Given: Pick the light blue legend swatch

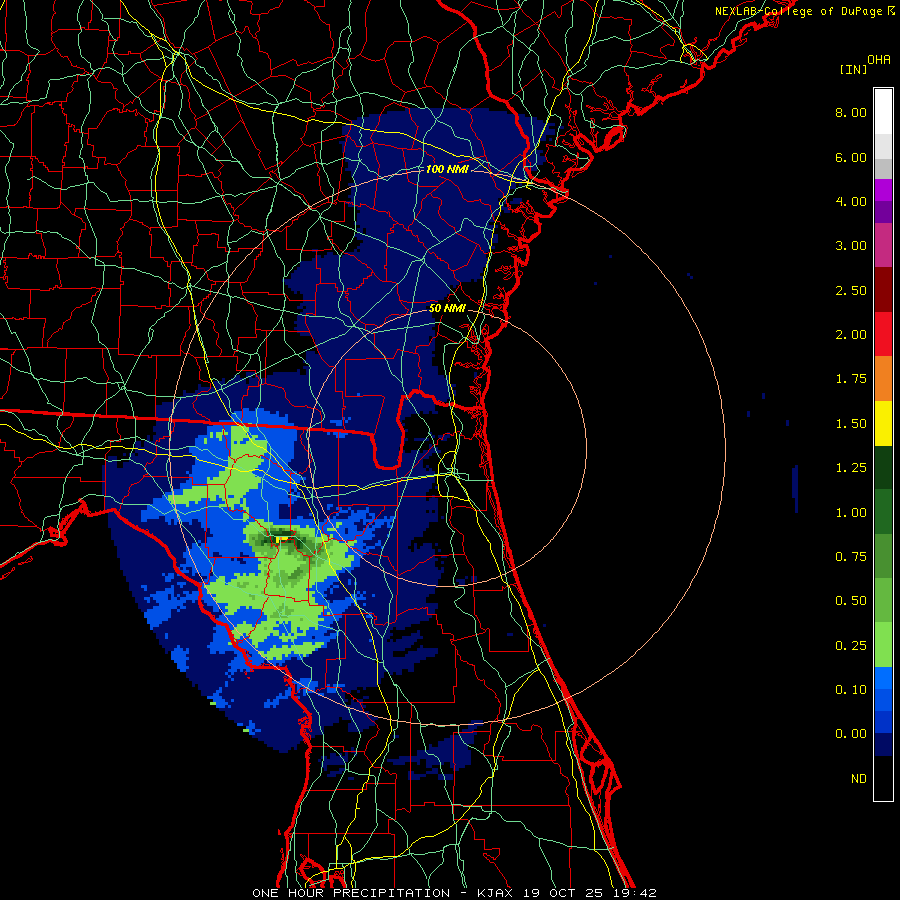Looking at the screenshot, I should 883,678.
